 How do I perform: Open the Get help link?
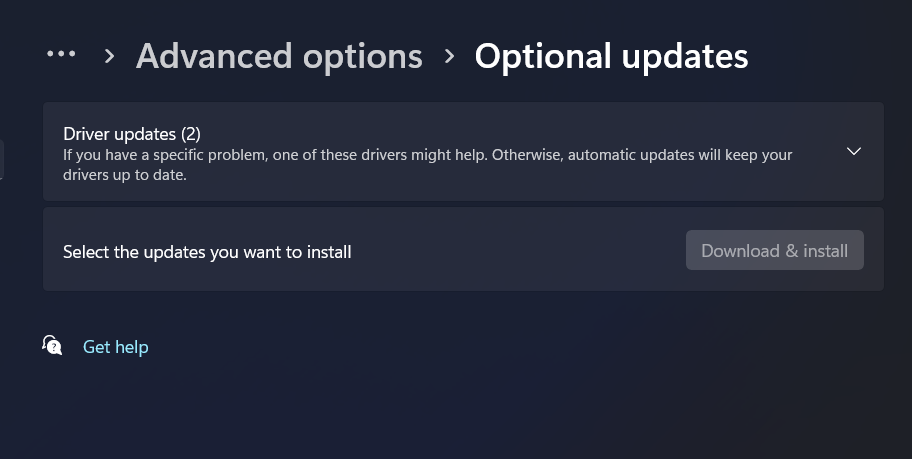coord(115,347)
